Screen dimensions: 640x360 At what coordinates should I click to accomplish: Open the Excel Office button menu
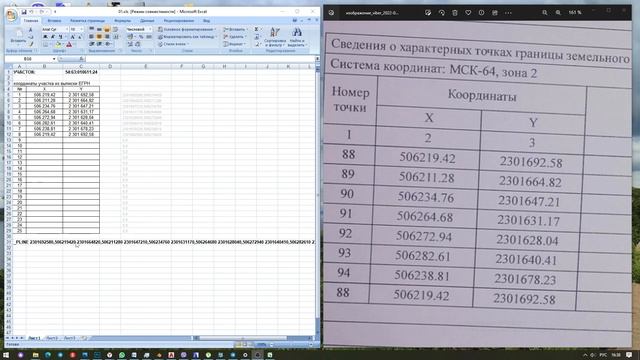[x=11, y=16]
